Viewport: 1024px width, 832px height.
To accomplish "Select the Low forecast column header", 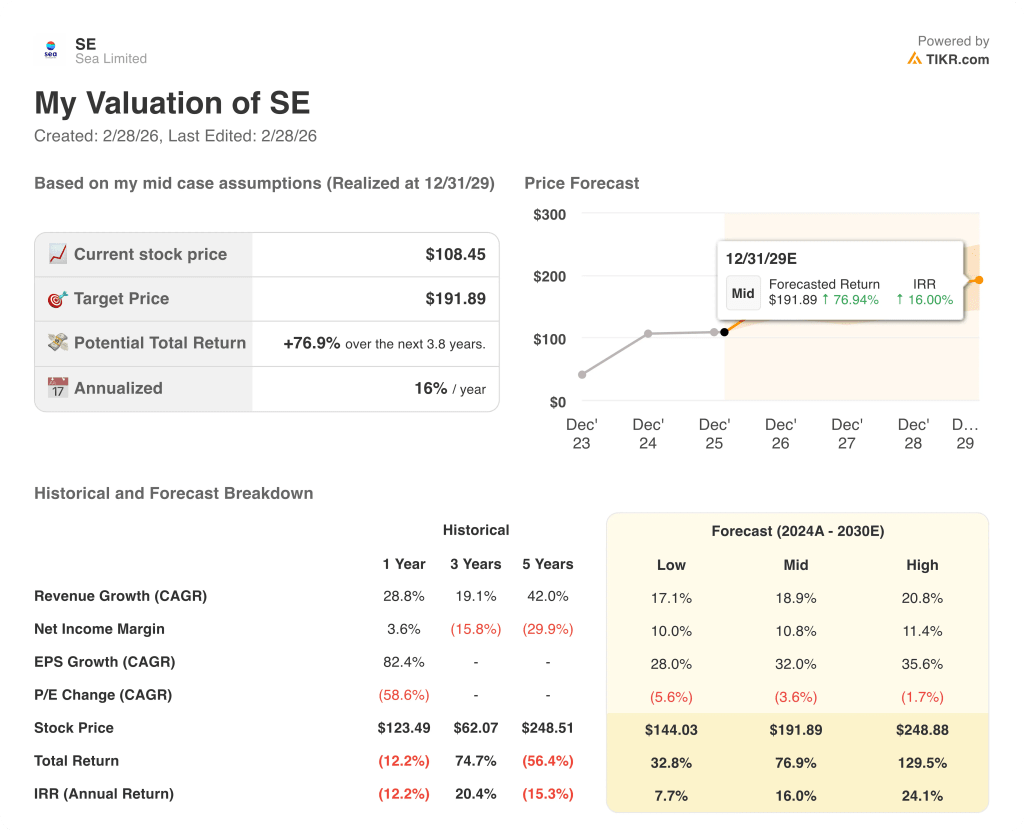I will (671, 565).
